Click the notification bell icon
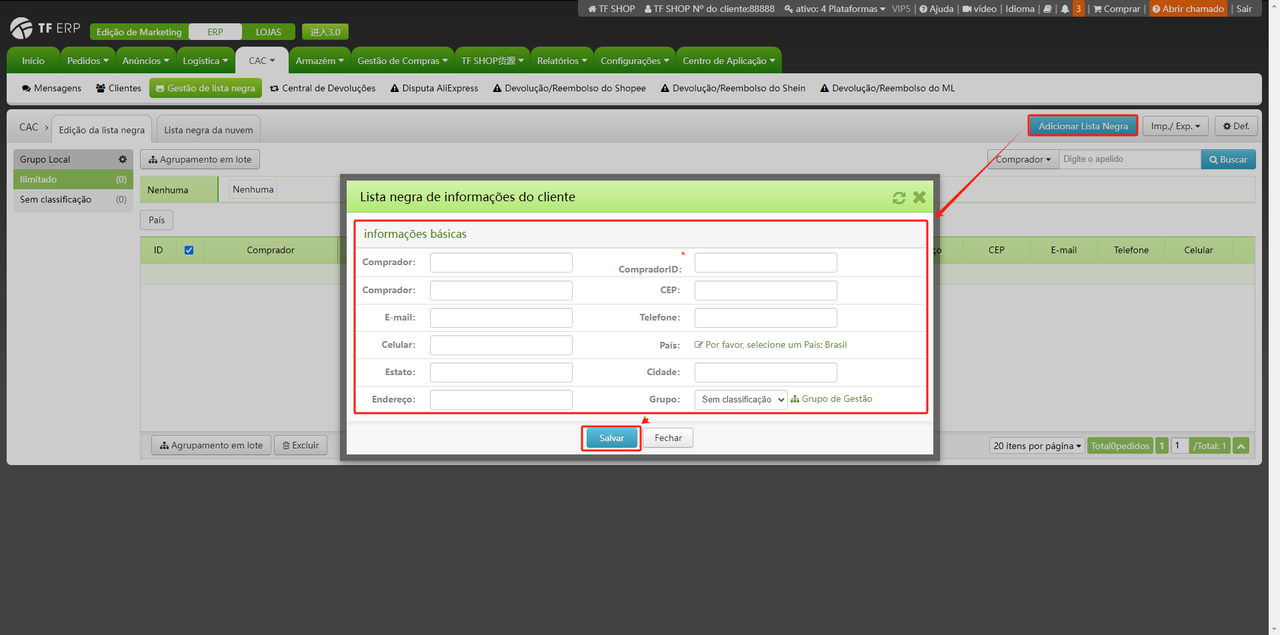The height and width of the screenshot is (635, 1280). (1064, 9)
